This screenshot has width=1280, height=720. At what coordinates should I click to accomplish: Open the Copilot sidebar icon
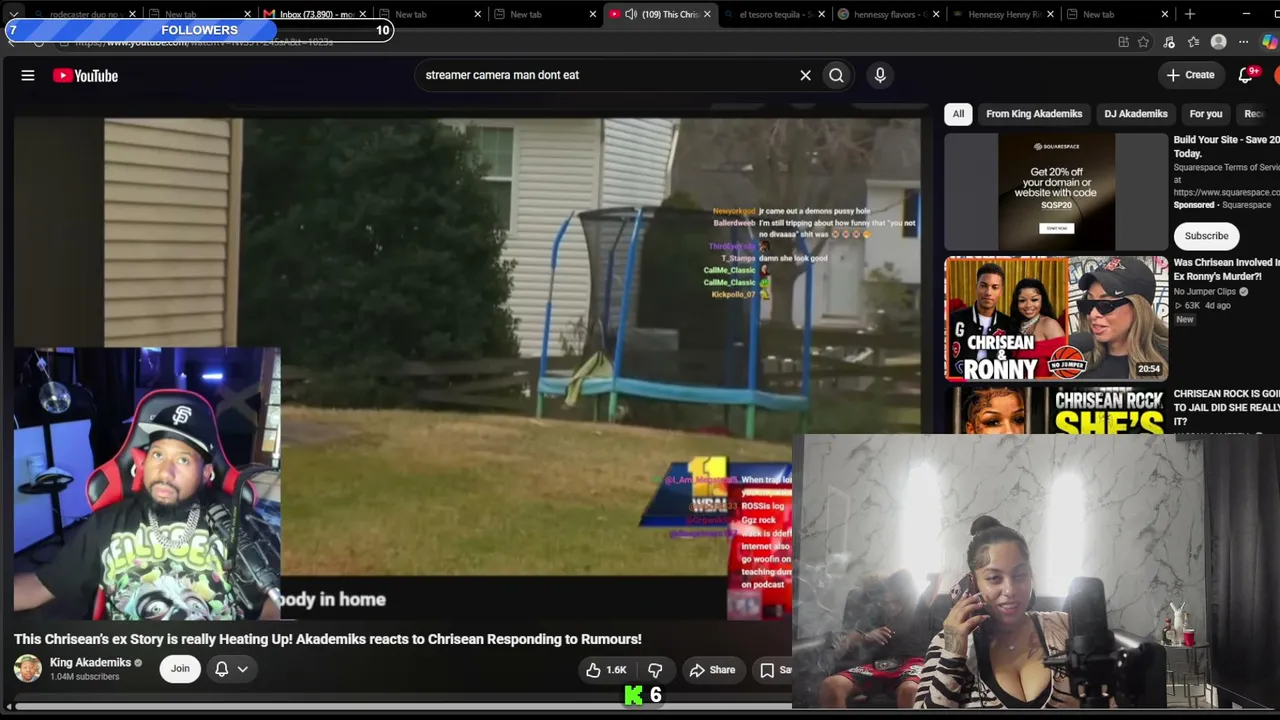1270,42
